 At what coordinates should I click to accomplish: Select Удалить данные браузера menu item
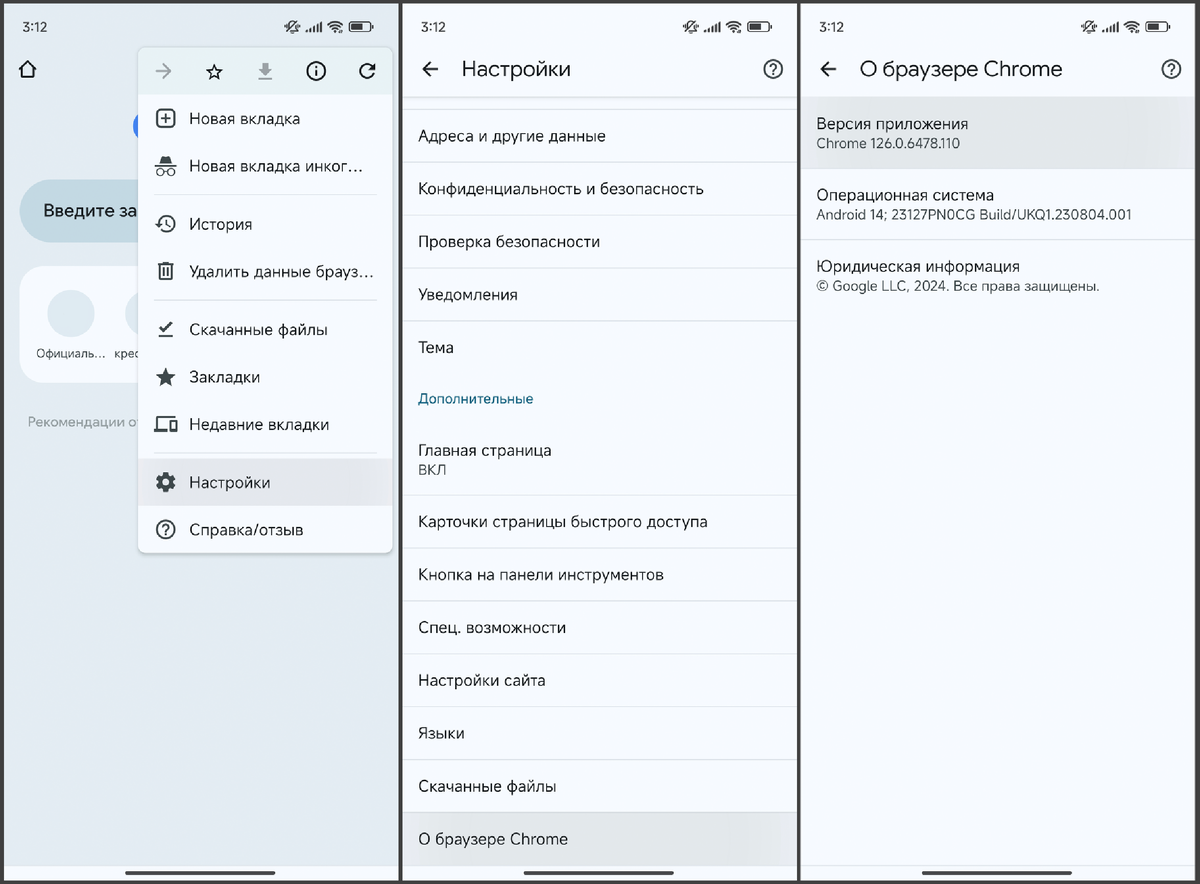coord(265,271)
